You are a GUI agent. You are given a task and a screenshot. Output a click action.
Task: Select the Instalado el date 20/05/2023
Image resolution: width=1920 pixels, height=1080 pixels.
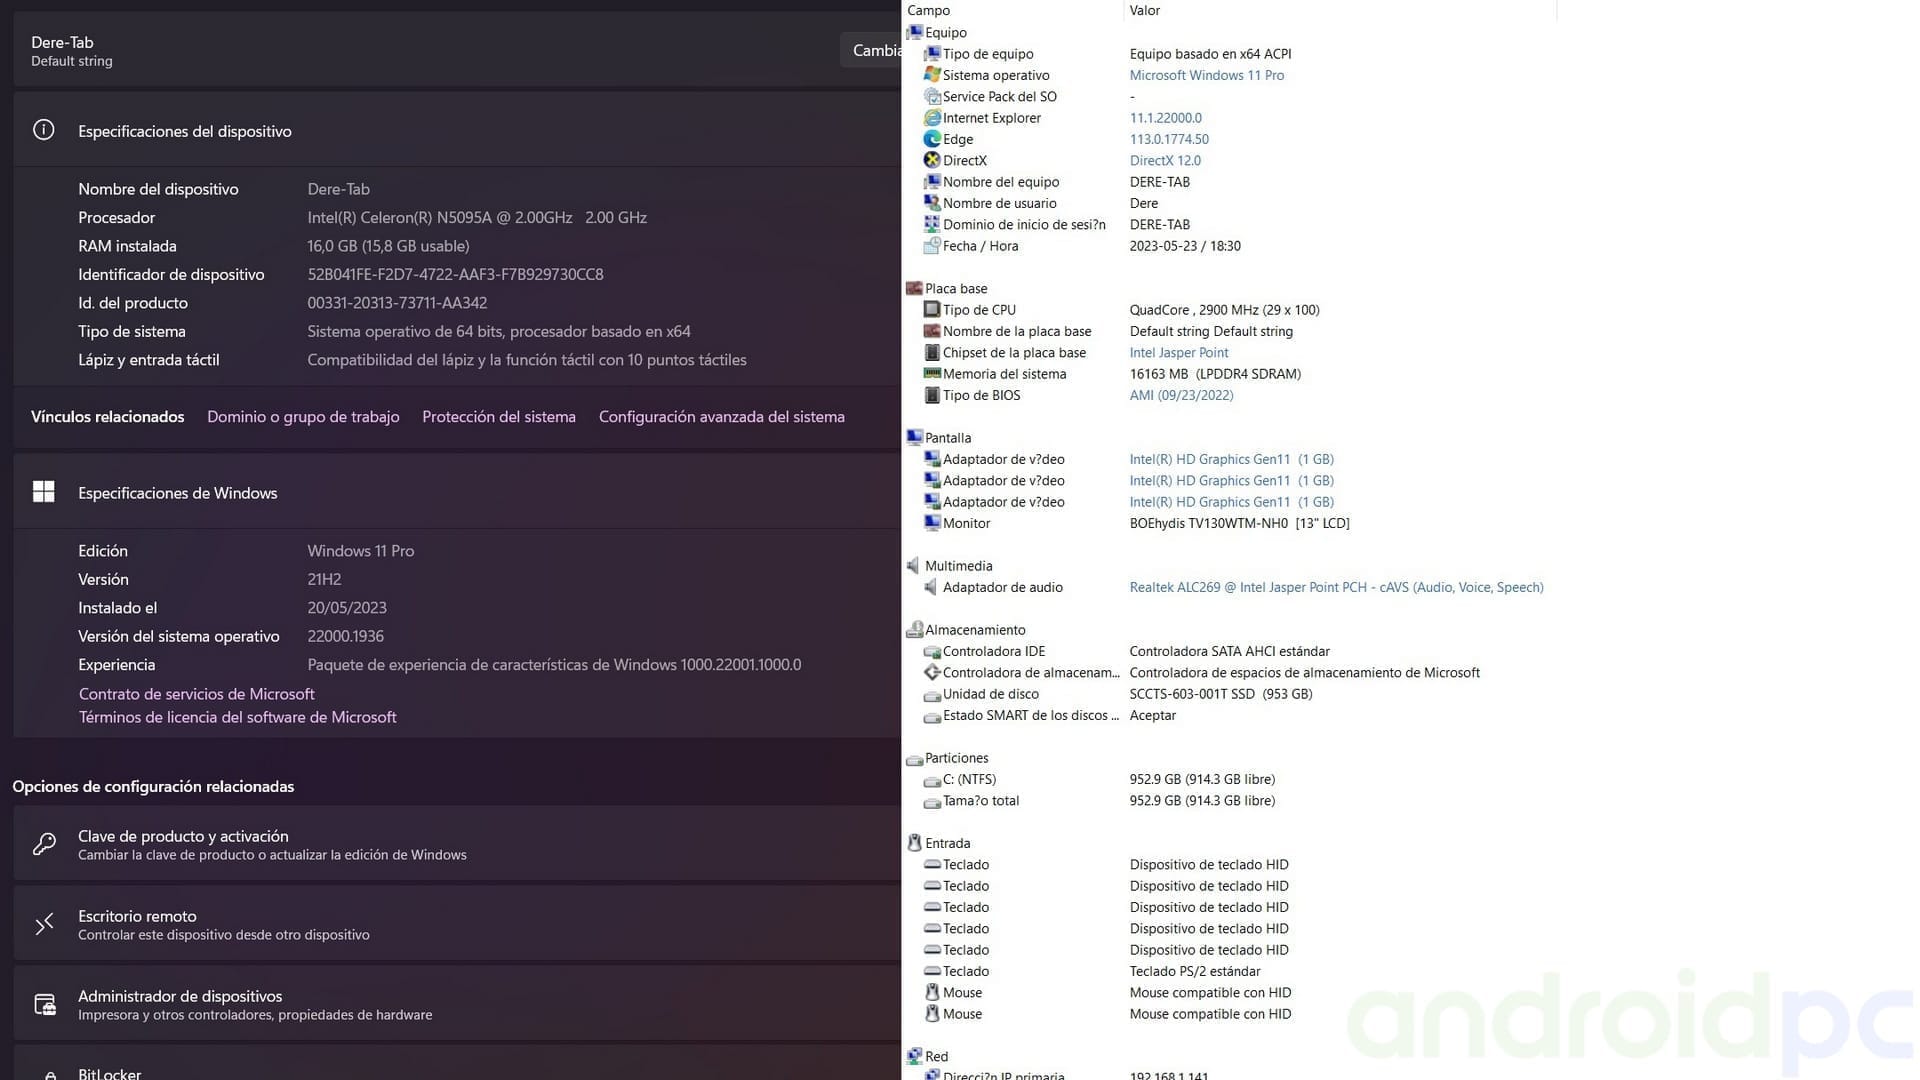346,608
